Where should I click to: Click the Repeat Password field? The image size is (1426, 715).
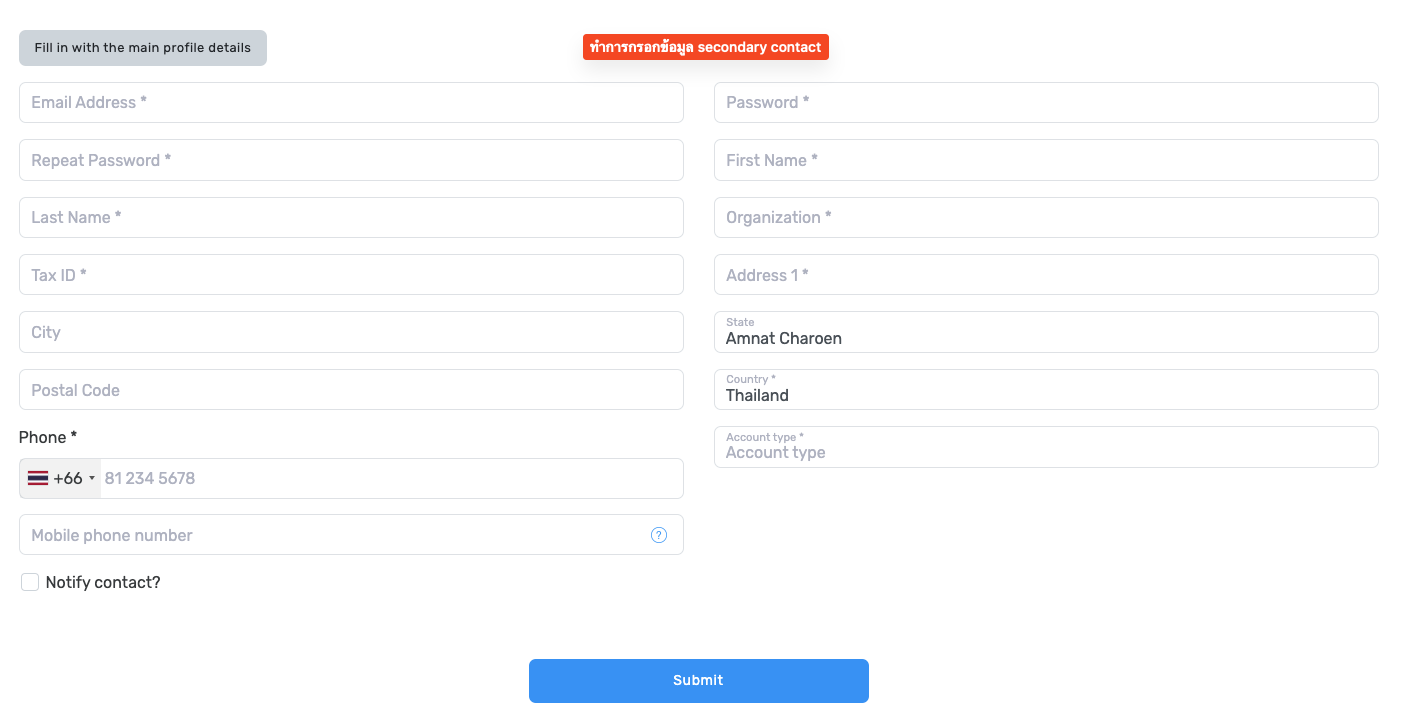click(x=350, y=160)
